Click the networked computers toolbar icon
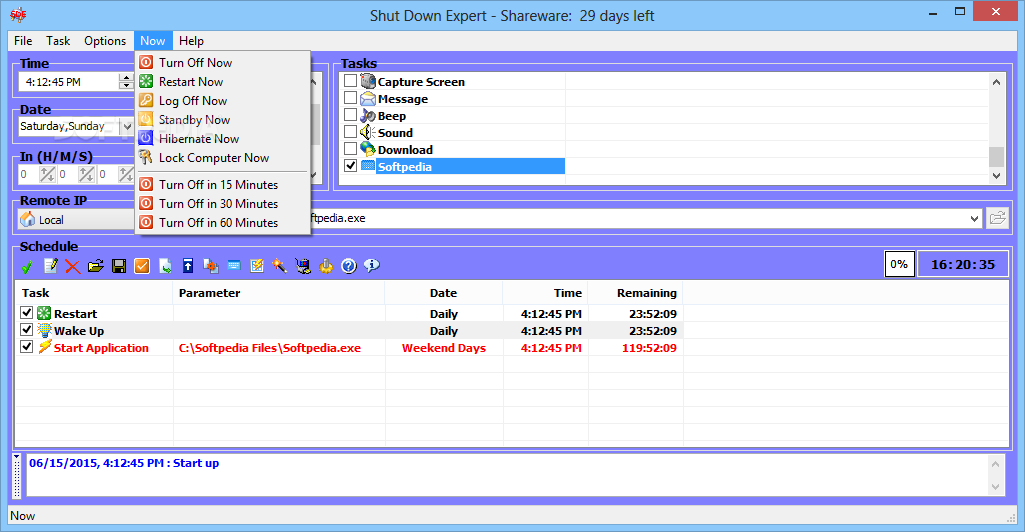 (303, 265)
